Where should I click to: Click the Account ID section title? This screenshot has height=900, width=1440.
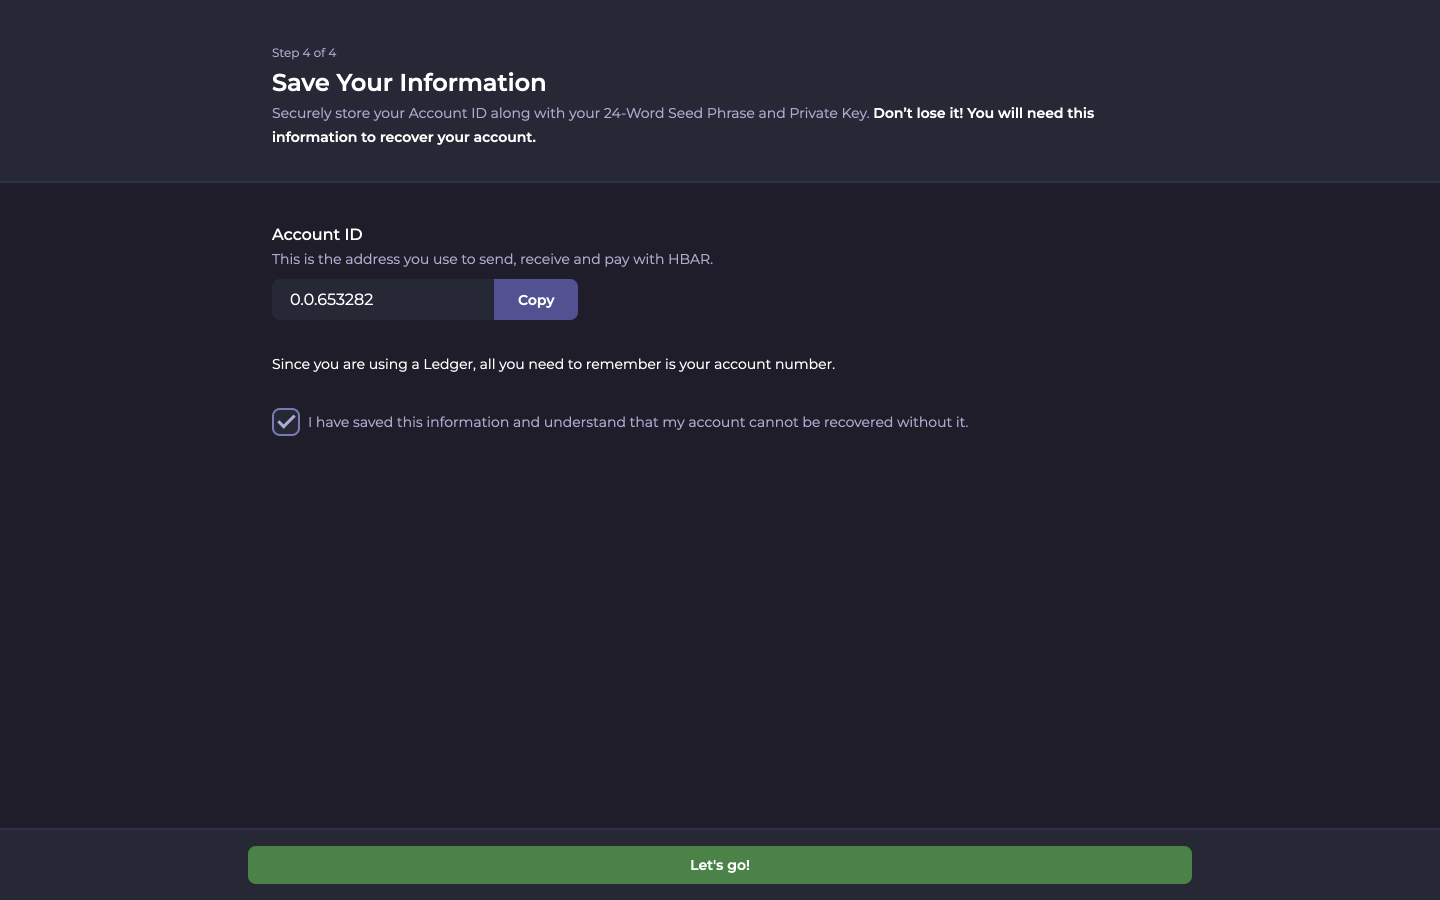[x=317, y=234]
